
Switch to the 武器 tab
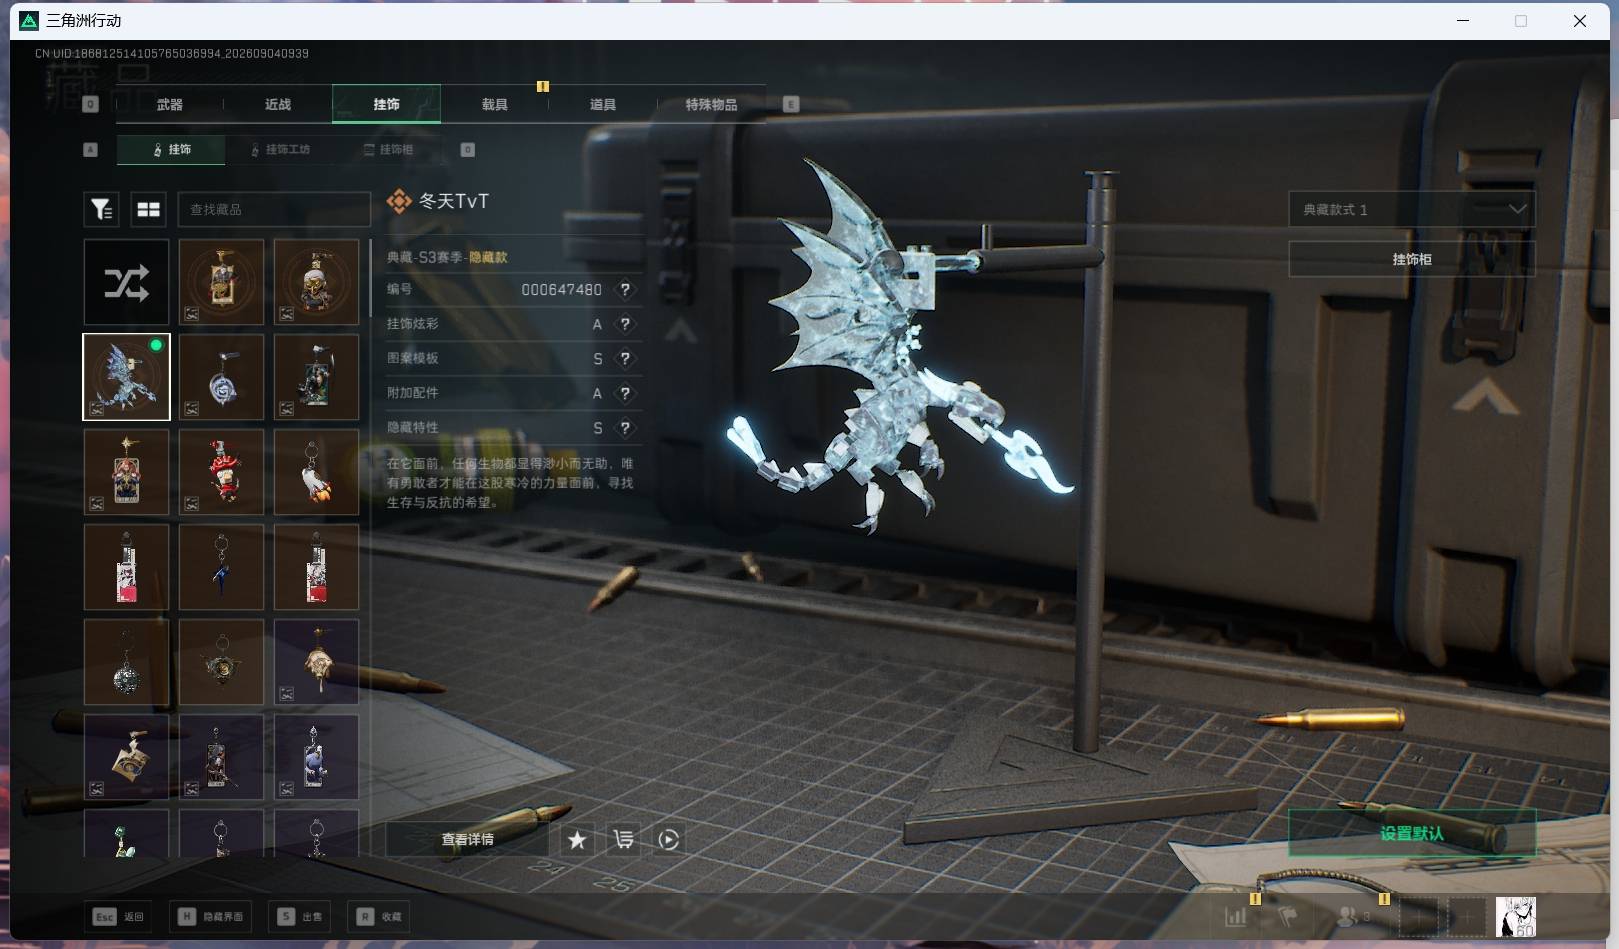169,104
